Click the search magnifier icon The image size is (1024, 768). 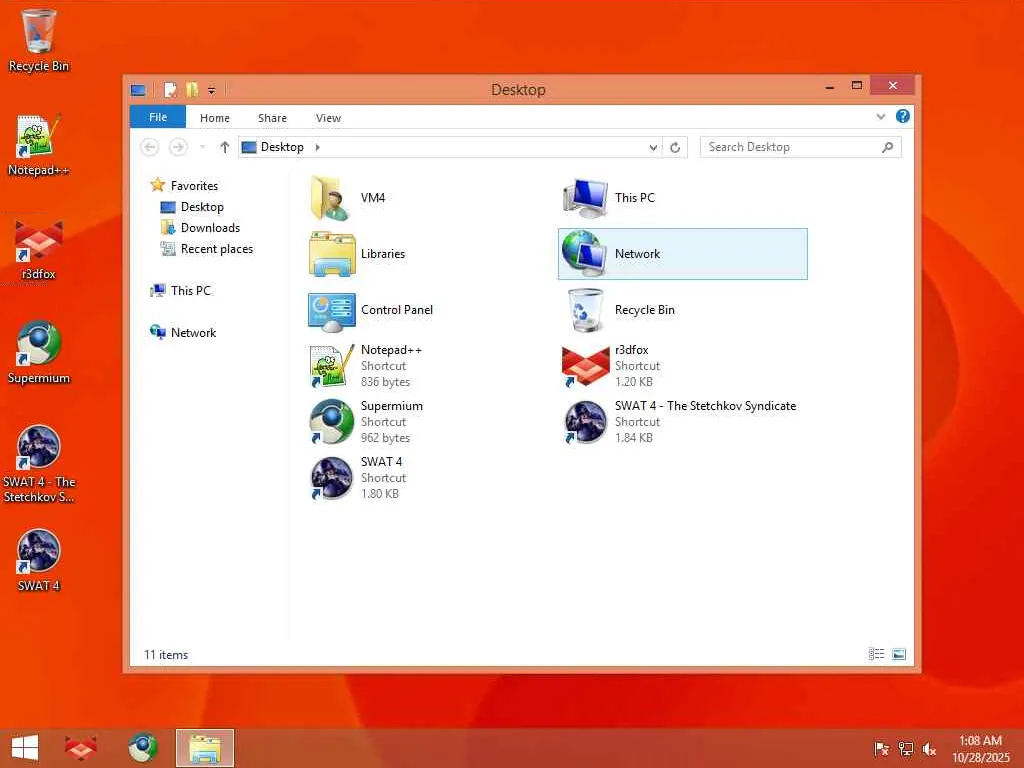click(x=887, y=148)
